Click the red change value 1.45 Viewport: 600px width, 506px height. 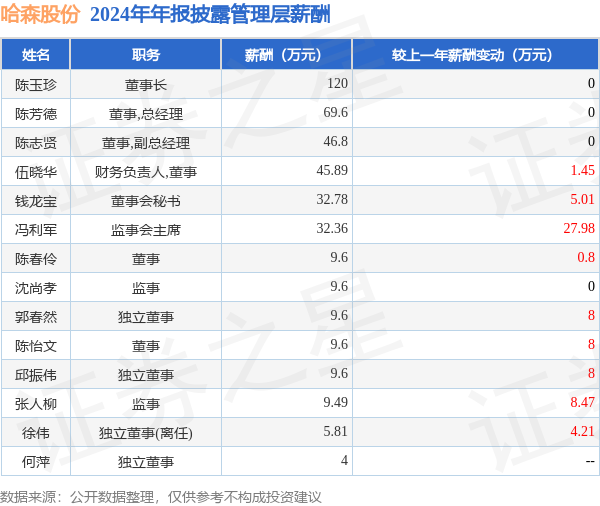coord(582,170)
